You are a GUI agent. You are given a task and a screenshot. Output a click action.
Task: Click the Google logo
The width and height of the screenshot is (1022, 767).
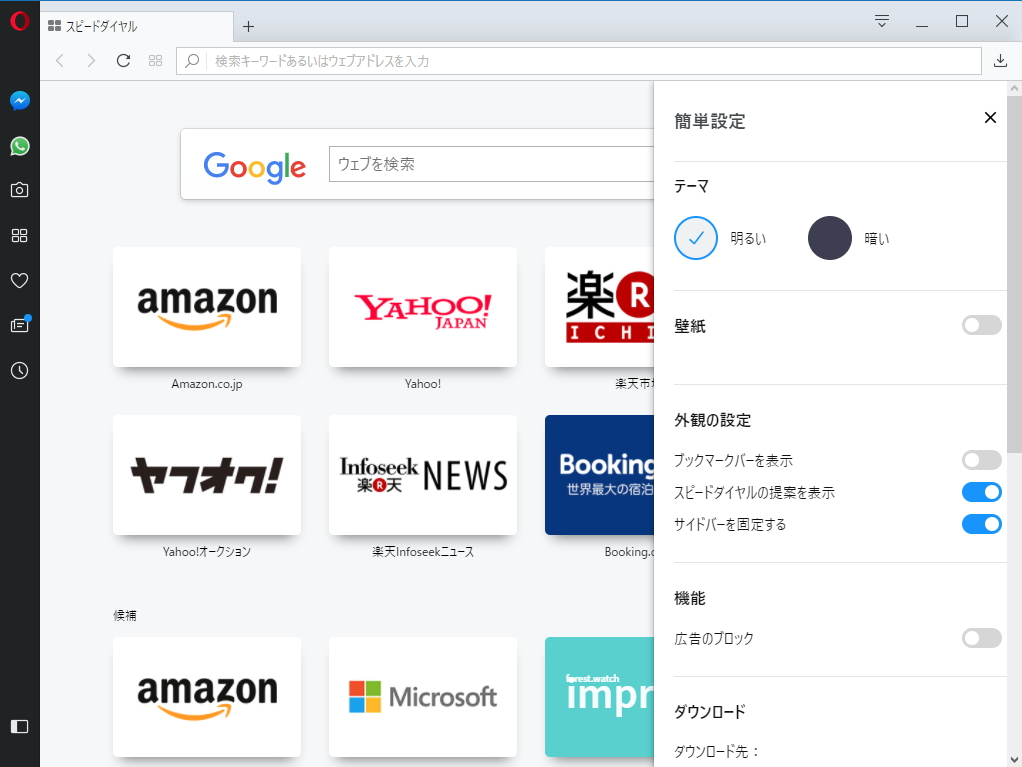pyautogui.click(x=254, y=167)
